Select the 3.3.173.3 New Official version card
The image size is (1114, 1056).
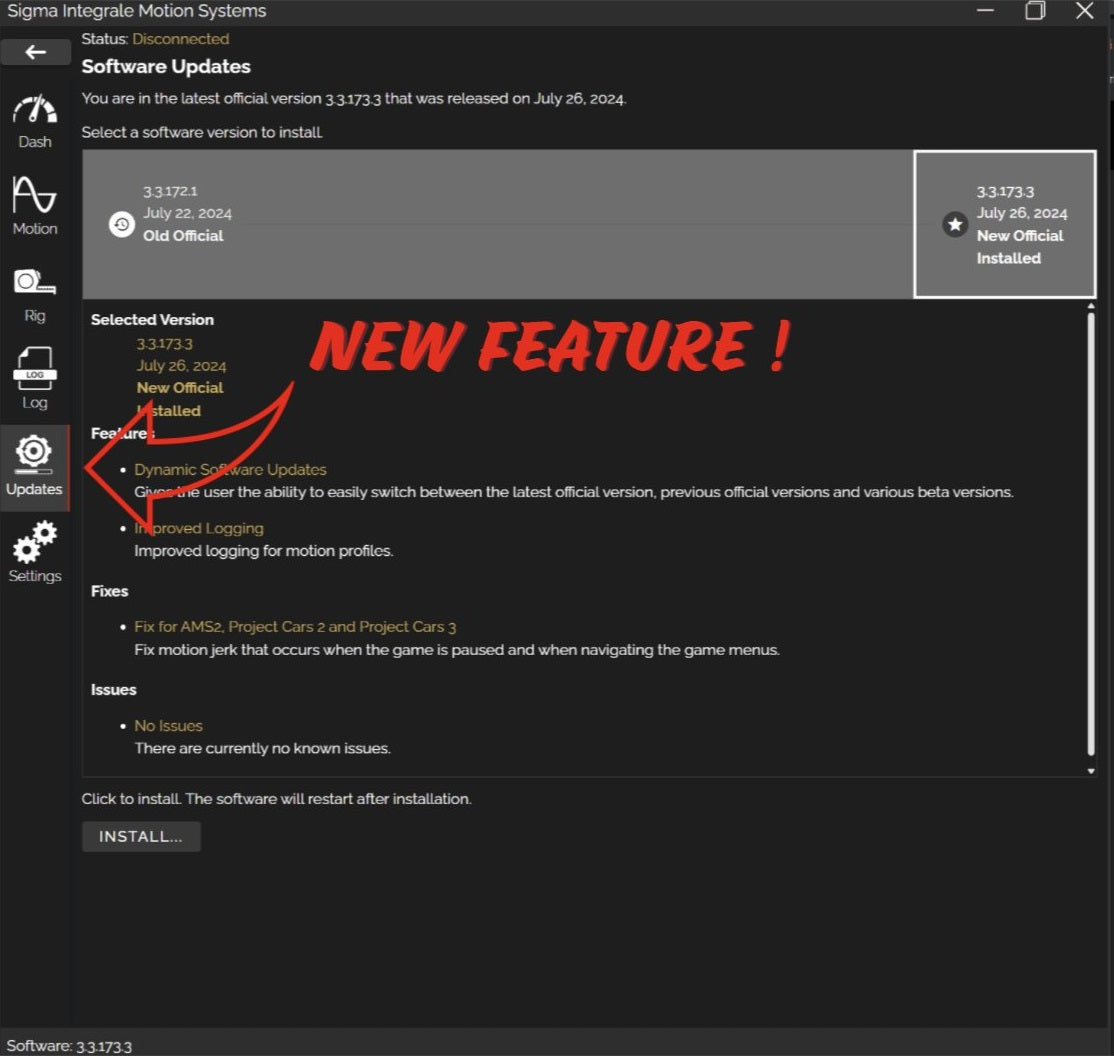click(1003, 222)
